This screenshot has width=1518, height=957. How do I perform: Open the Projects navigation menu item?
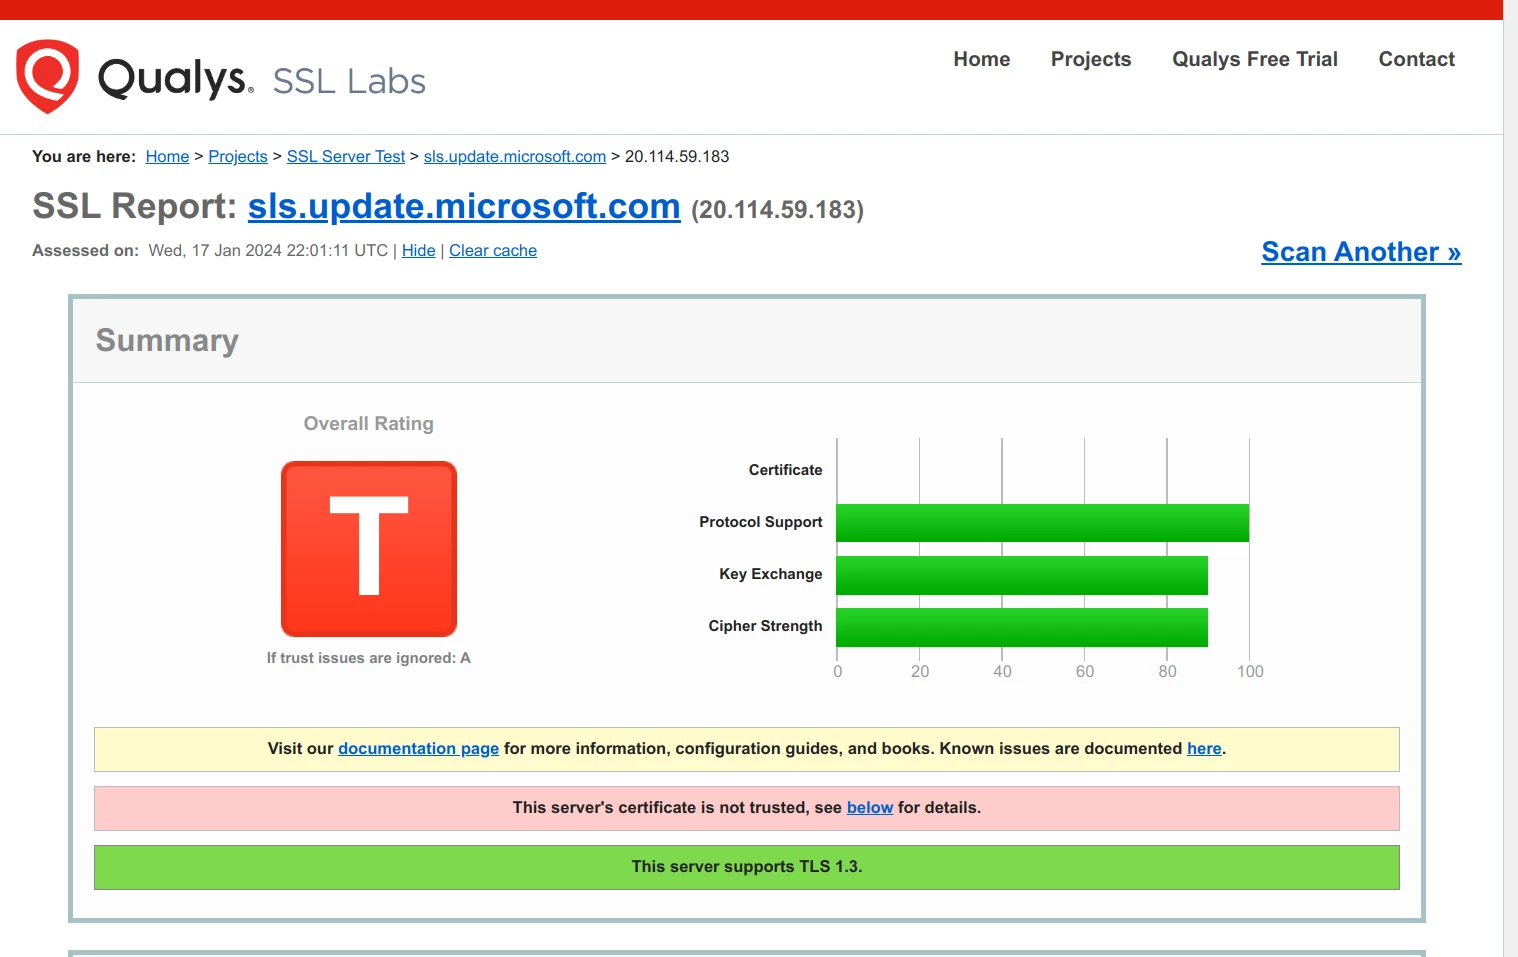1091,59
